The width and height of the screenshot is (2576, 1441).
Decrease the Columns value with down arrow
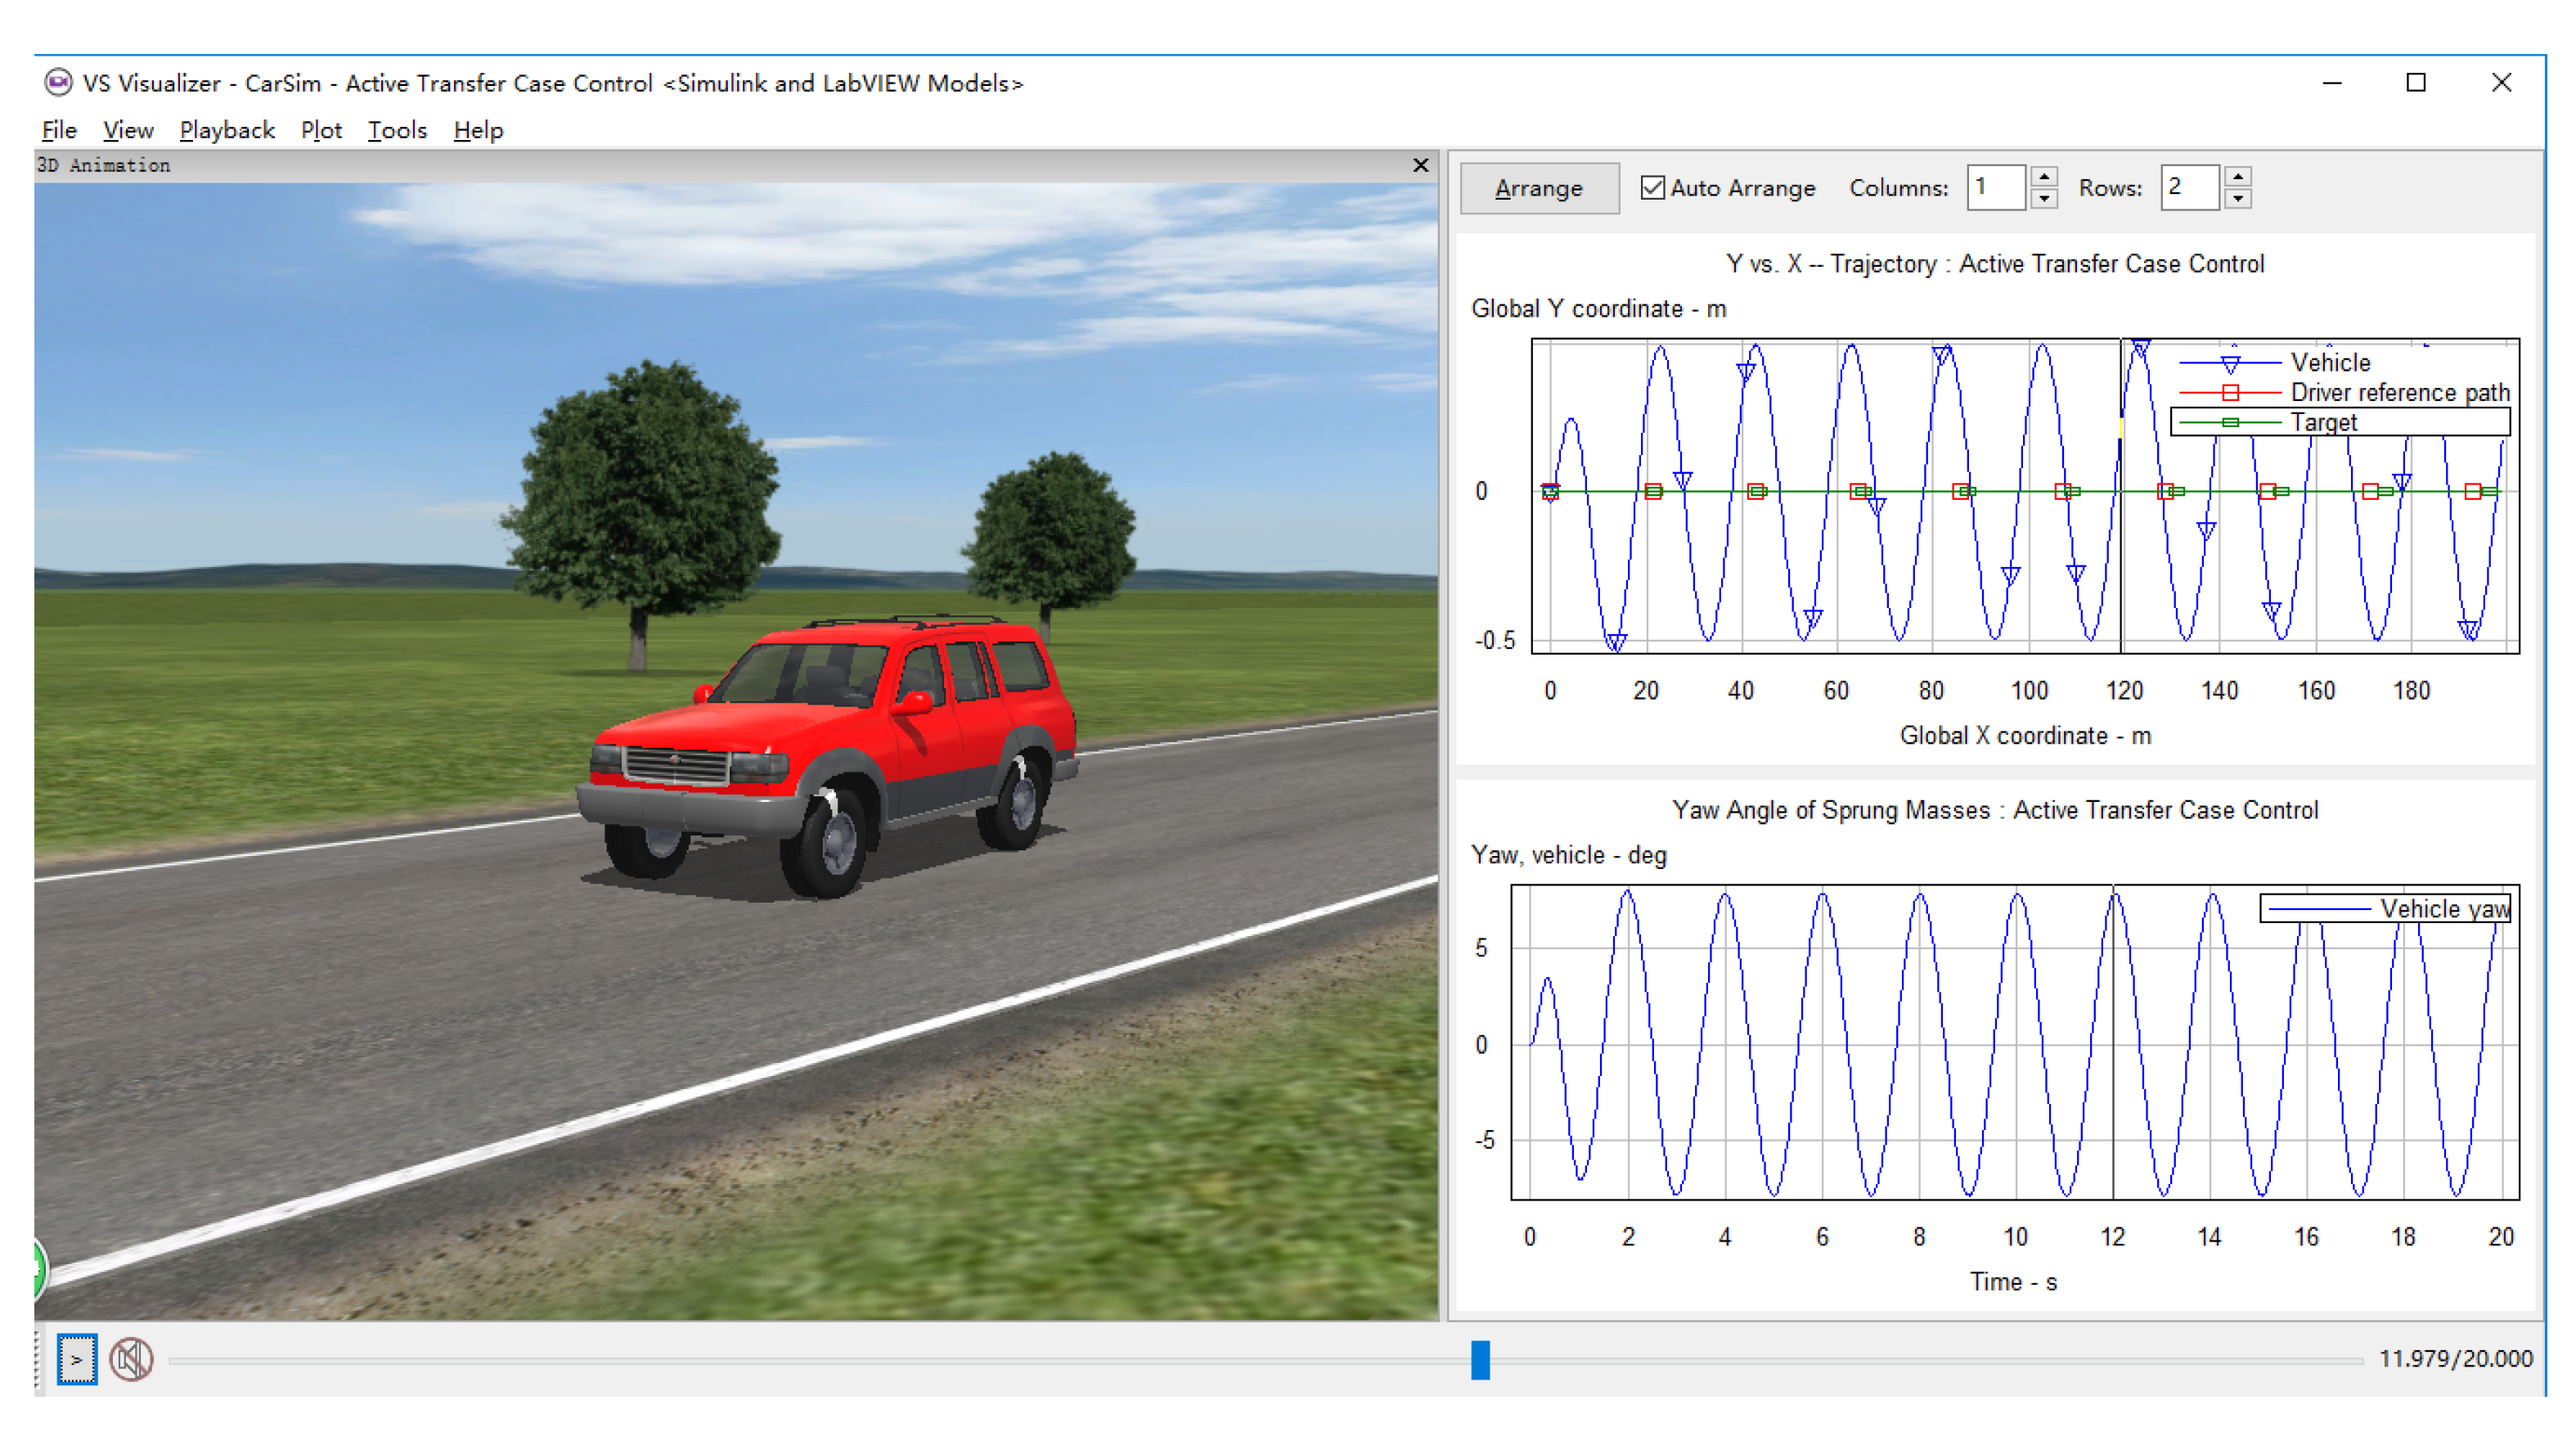tap(2044, 199)
